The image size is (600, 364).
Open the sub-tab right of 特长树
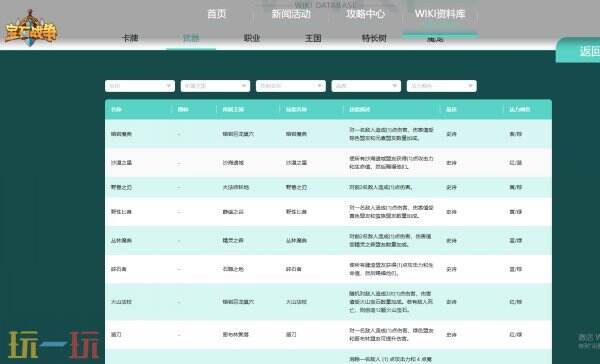click(435, 39)
